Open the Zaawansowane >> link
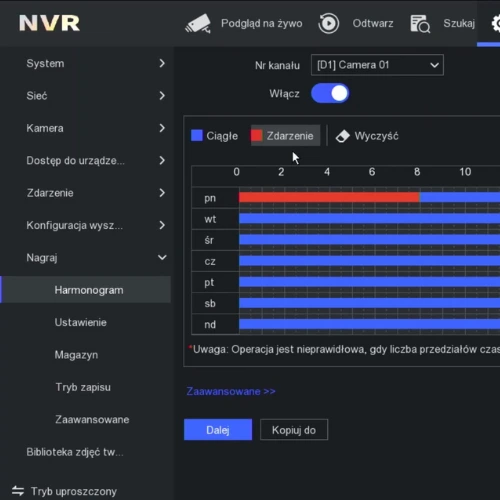 click(231, 391)
